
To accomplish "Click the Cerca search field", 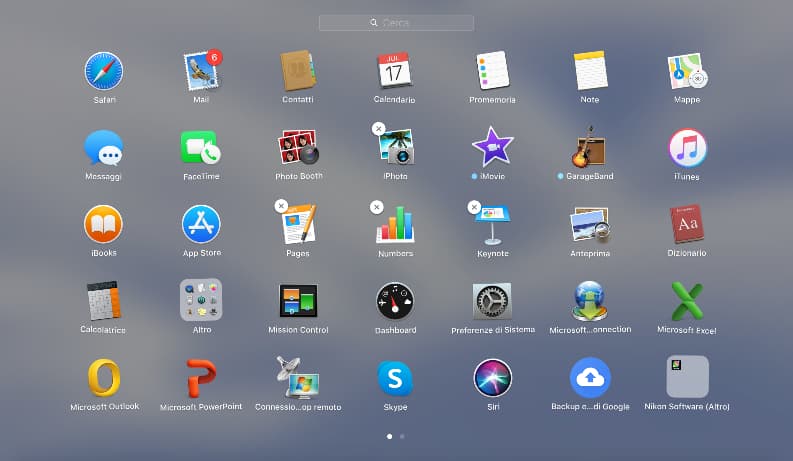I will 396,23.
